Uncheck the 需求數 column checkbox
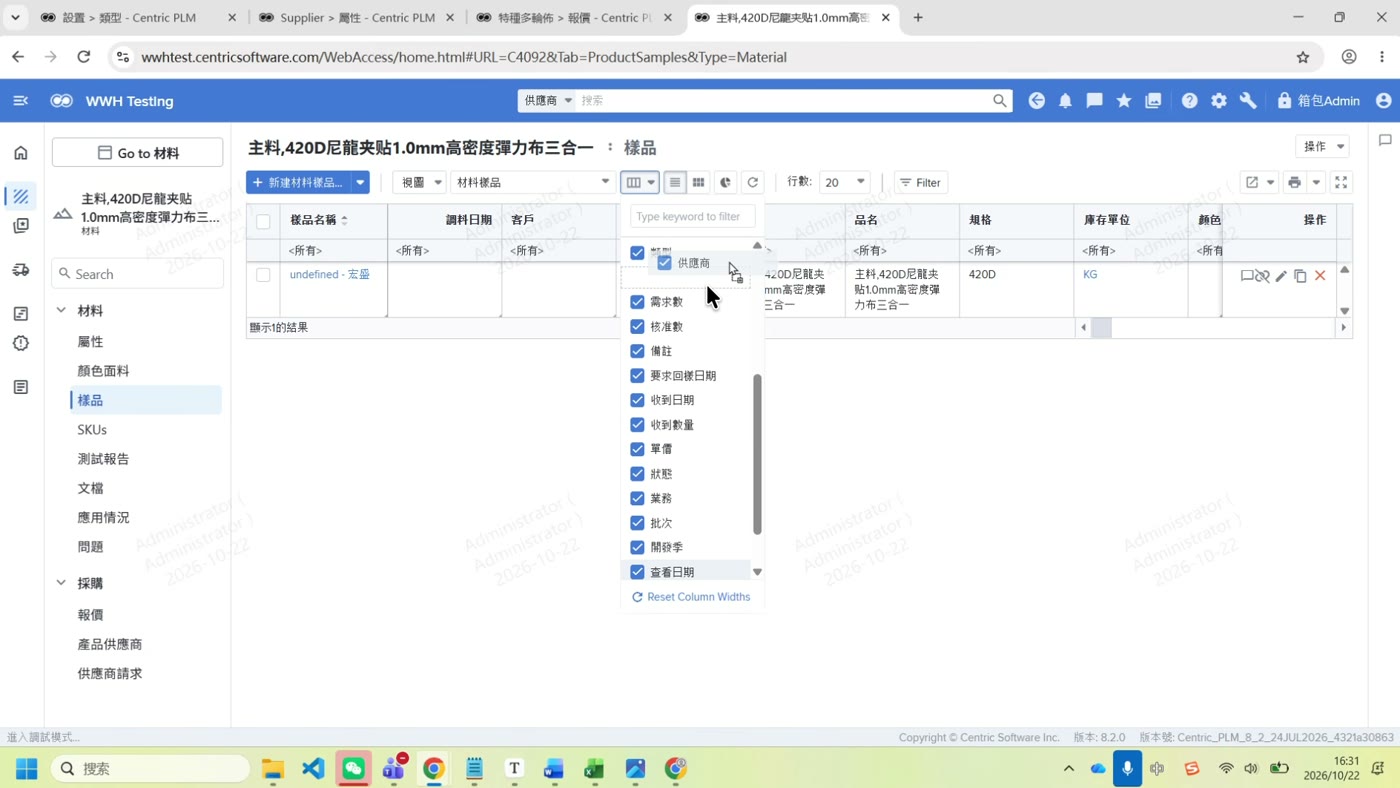Screen dimensions: 1400x788 pos(637,302)
